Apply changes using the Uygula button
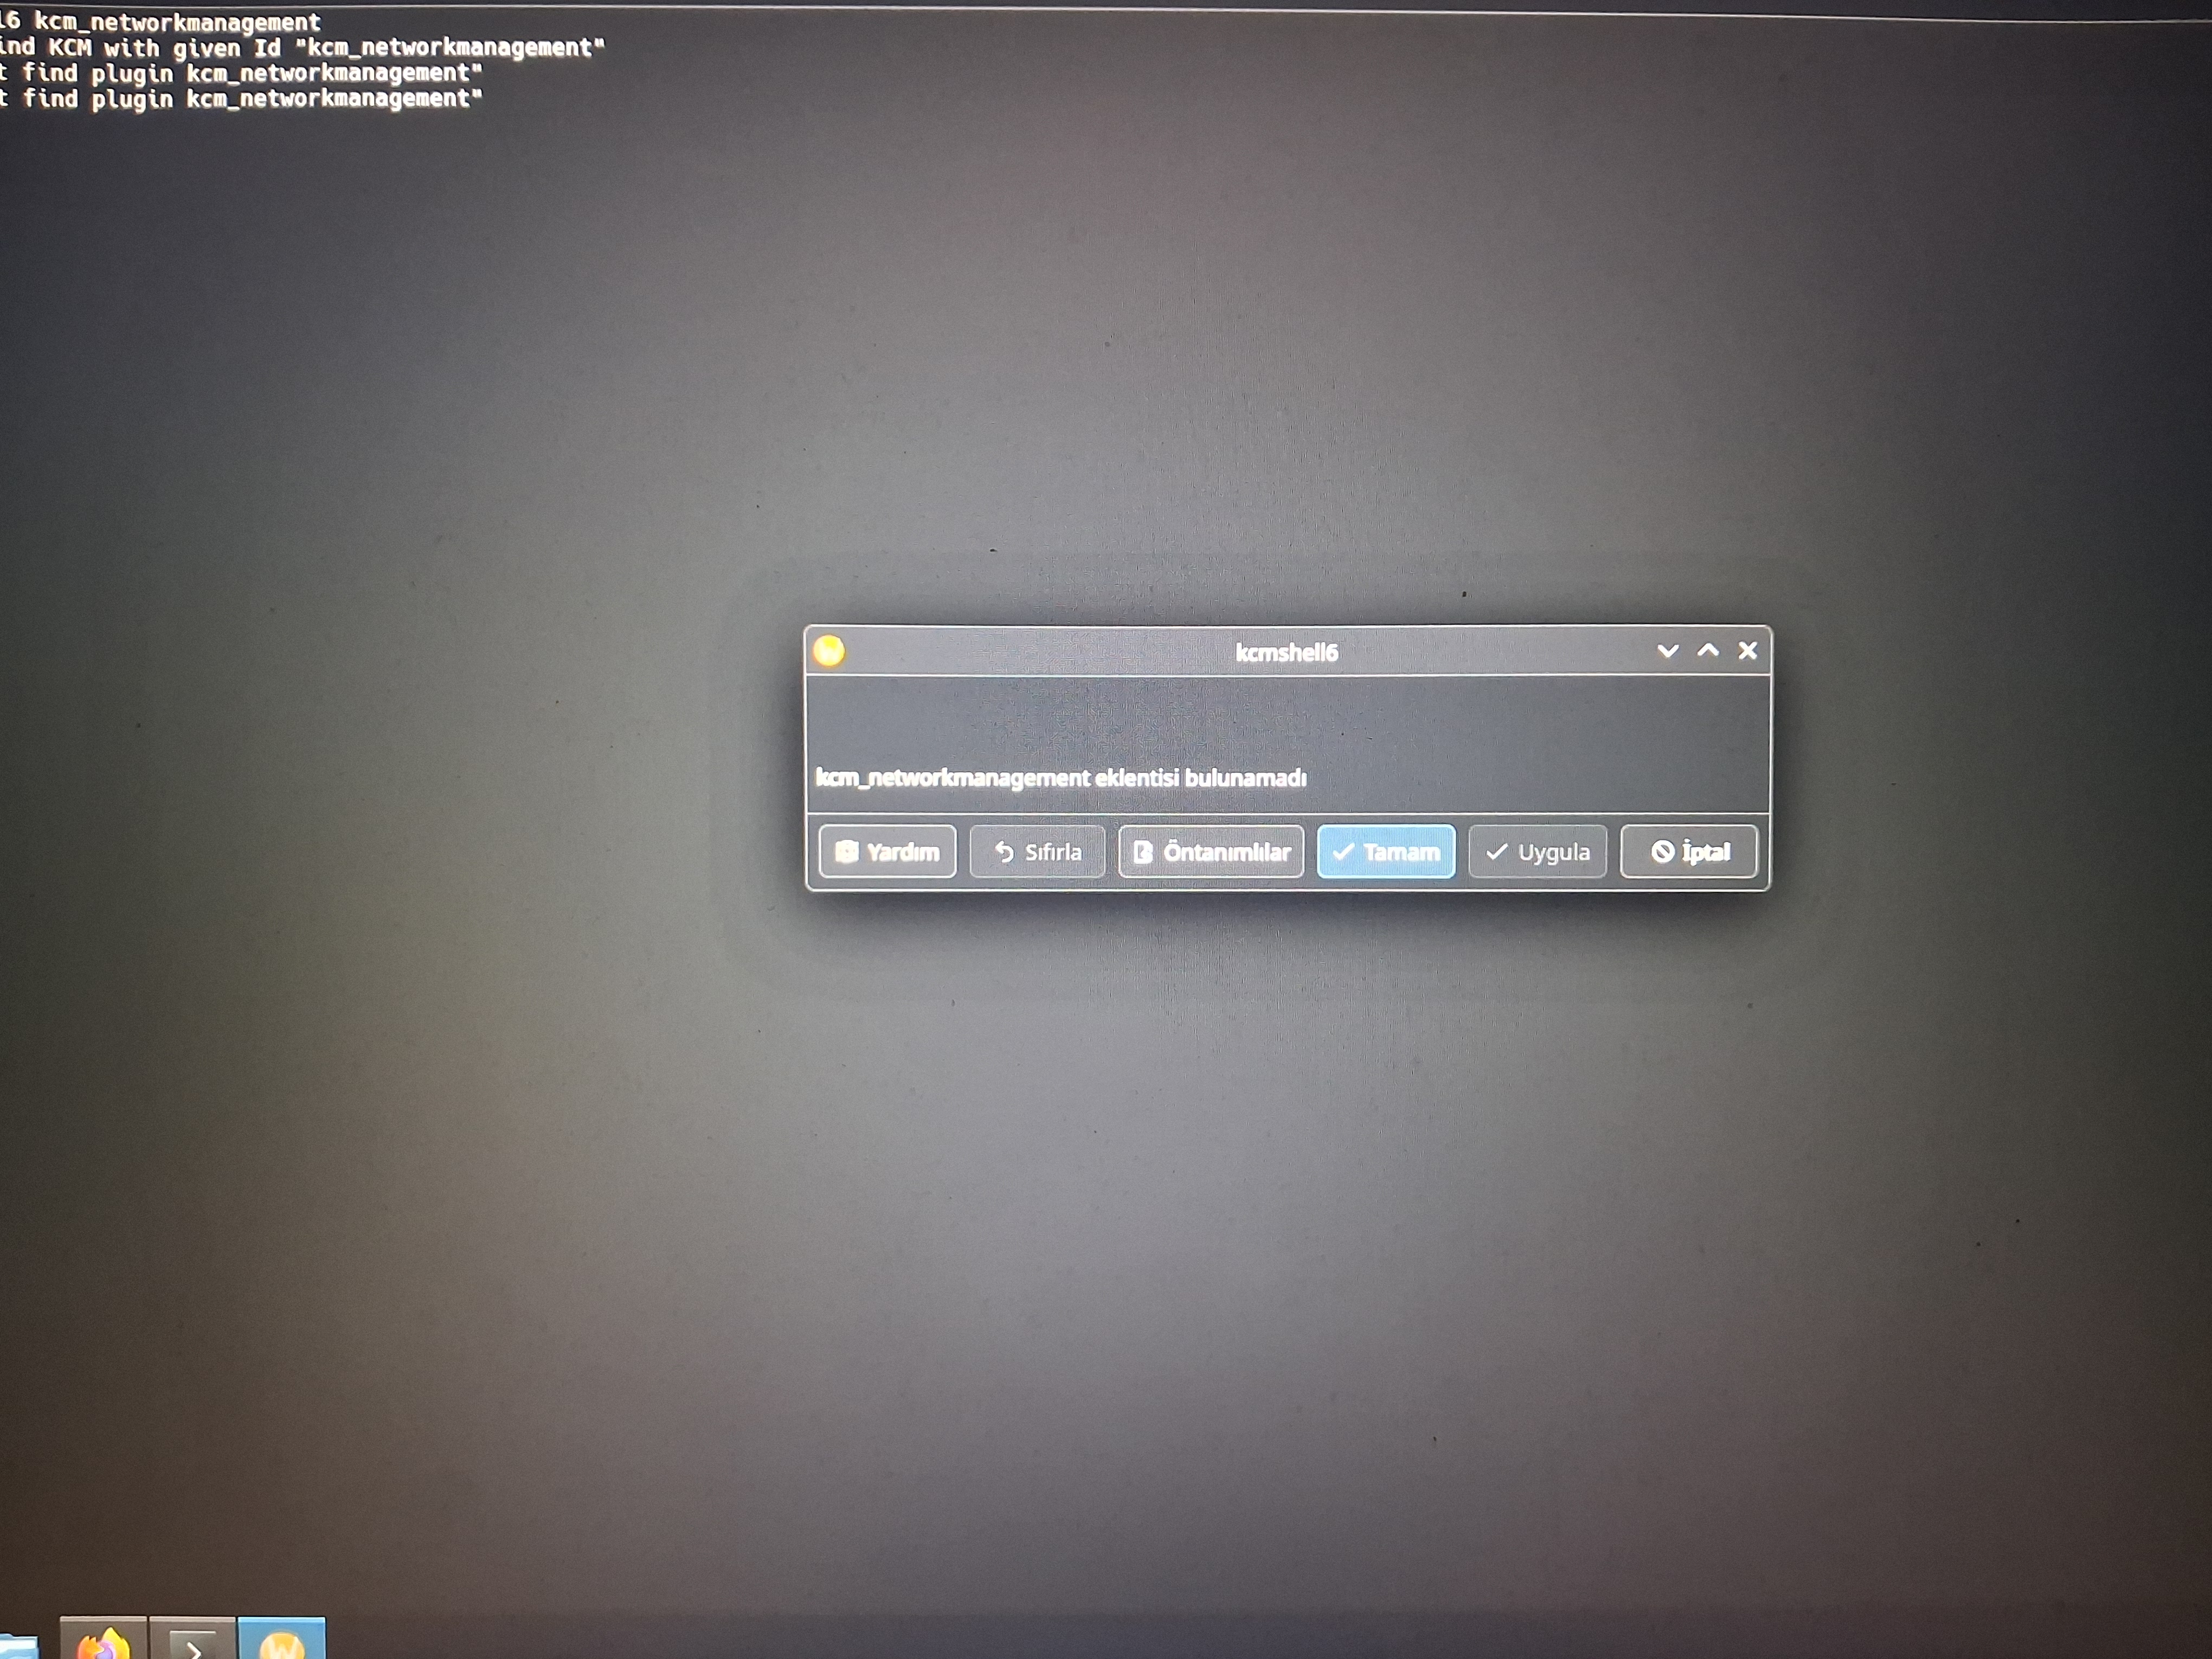The width and height of the screenshot is (2212, 1659). click(x=1537, y=852)
